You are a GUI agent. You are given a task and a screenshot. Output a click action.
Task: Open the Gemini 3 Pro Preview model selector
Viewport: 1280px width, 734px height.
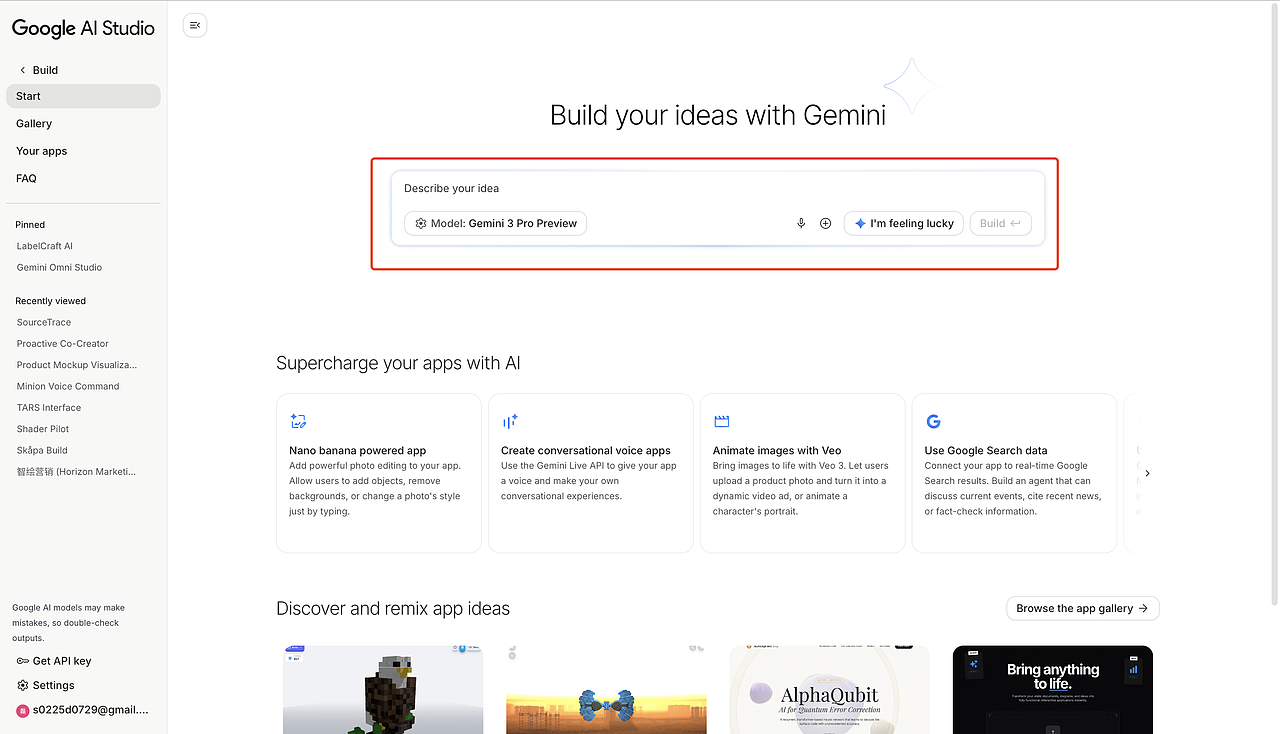point(496,223)
